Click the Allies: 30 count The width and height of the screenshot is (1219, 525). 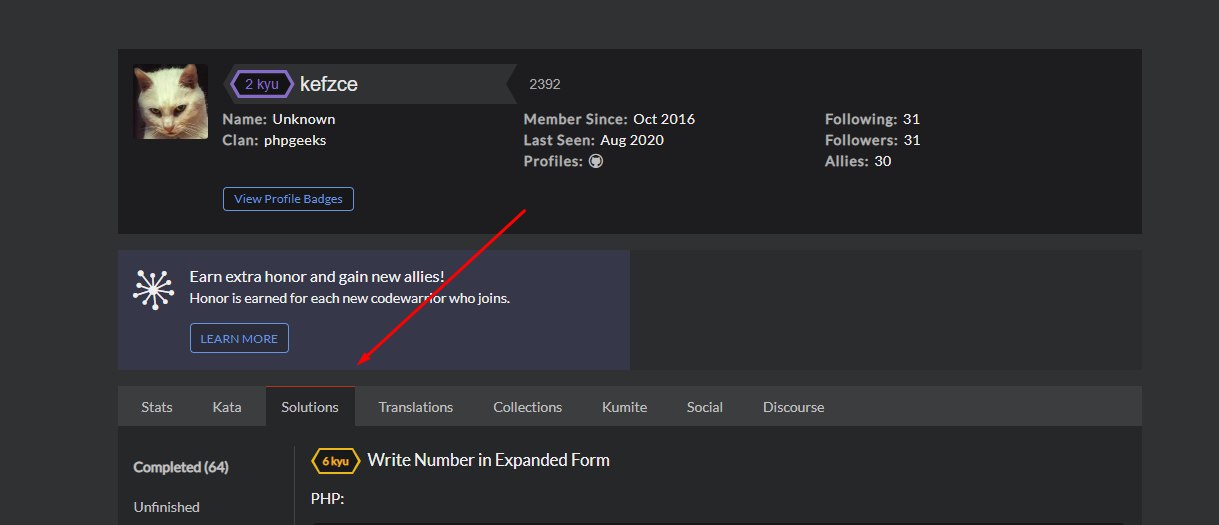coord(858,161)
